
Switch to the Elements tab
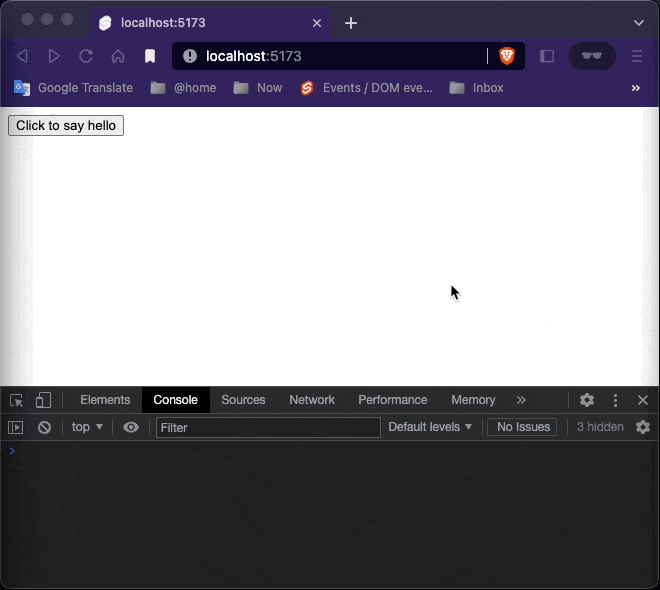(105, 400)
